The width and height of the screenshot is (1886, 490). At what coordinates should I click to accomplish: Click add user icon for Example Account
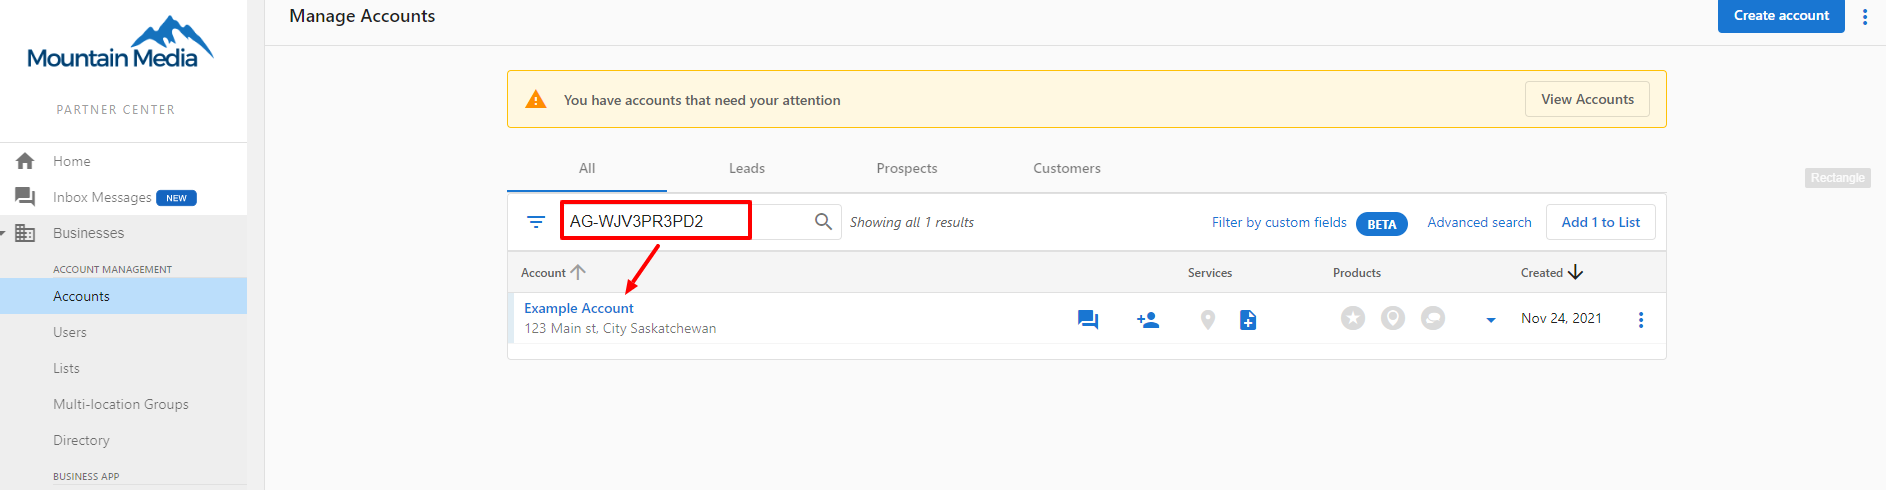point(1148,320)
